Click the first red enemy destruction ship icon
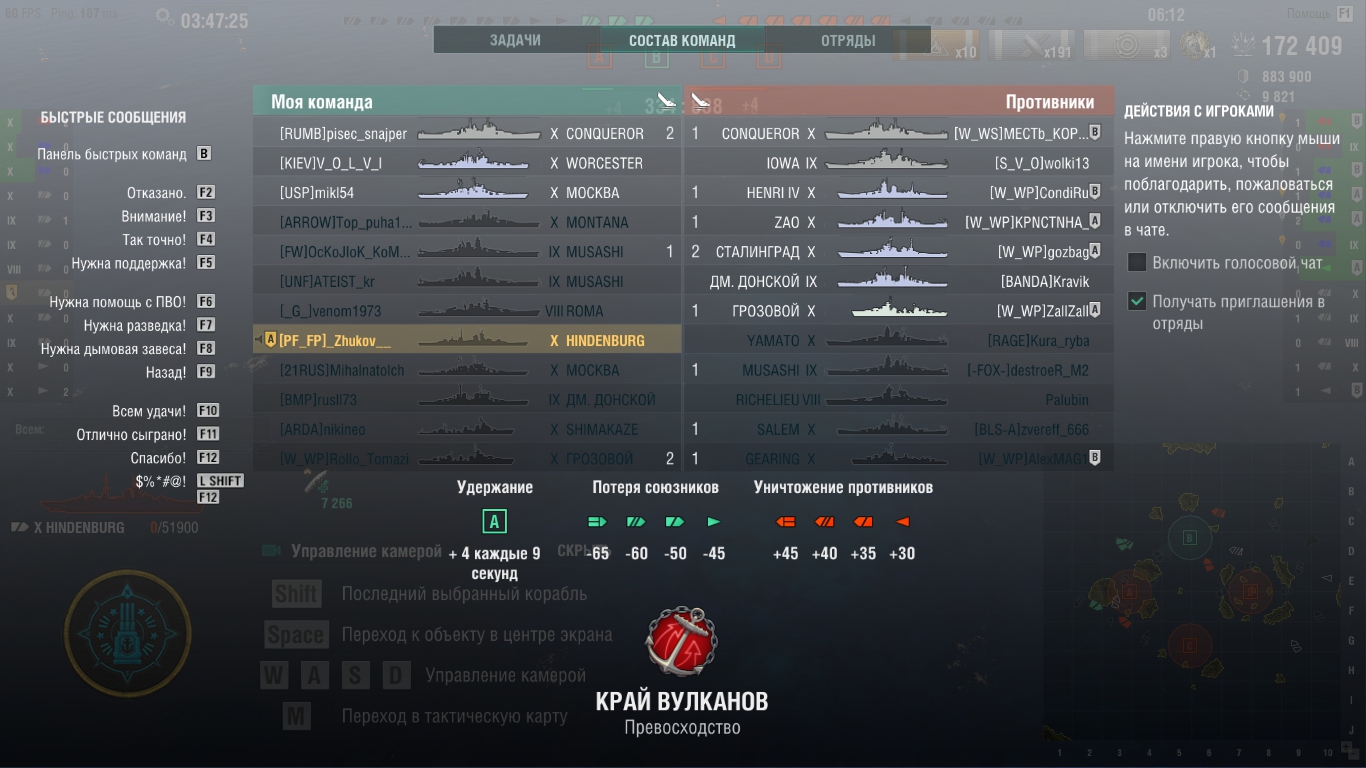 click(x=786, y=521)
